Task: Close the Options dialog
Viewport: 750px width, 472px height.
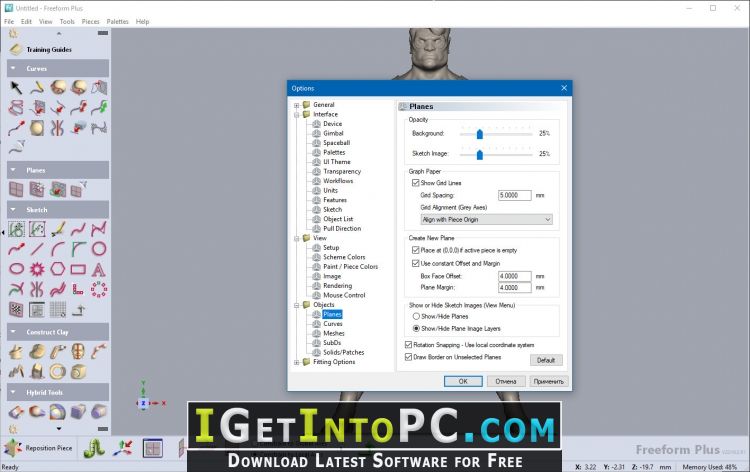Action: pyautogui.click(x=564, y=88)
